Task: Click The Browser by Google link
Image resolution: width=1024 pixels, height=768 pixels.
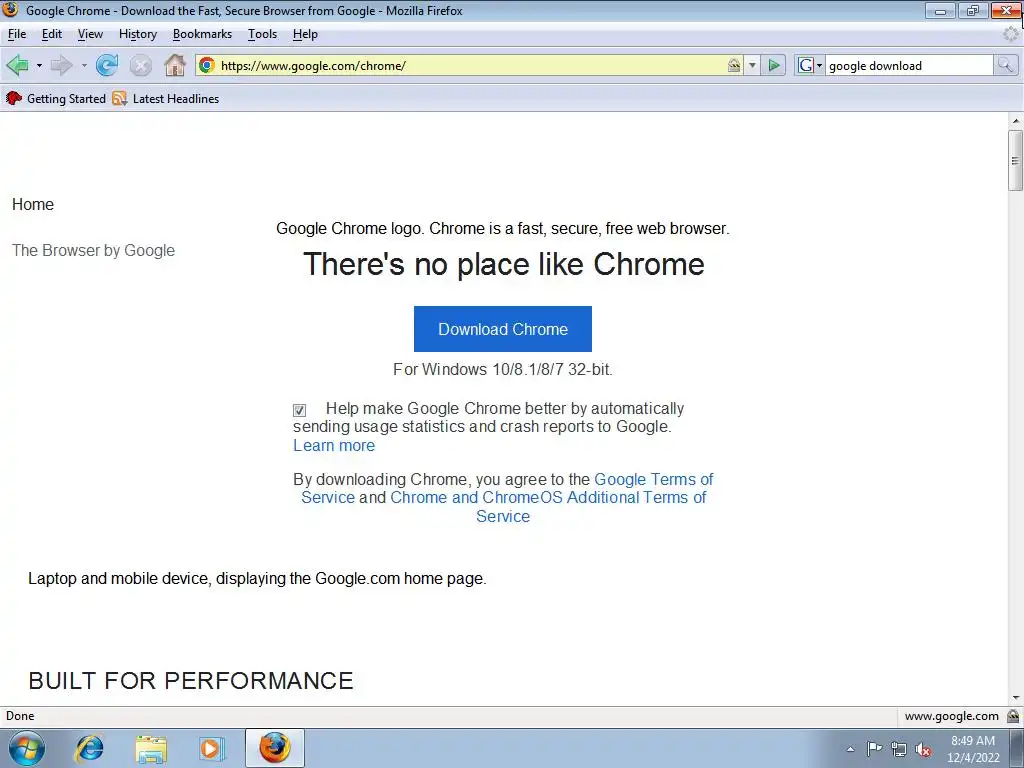Action: [x=93, y=251]
